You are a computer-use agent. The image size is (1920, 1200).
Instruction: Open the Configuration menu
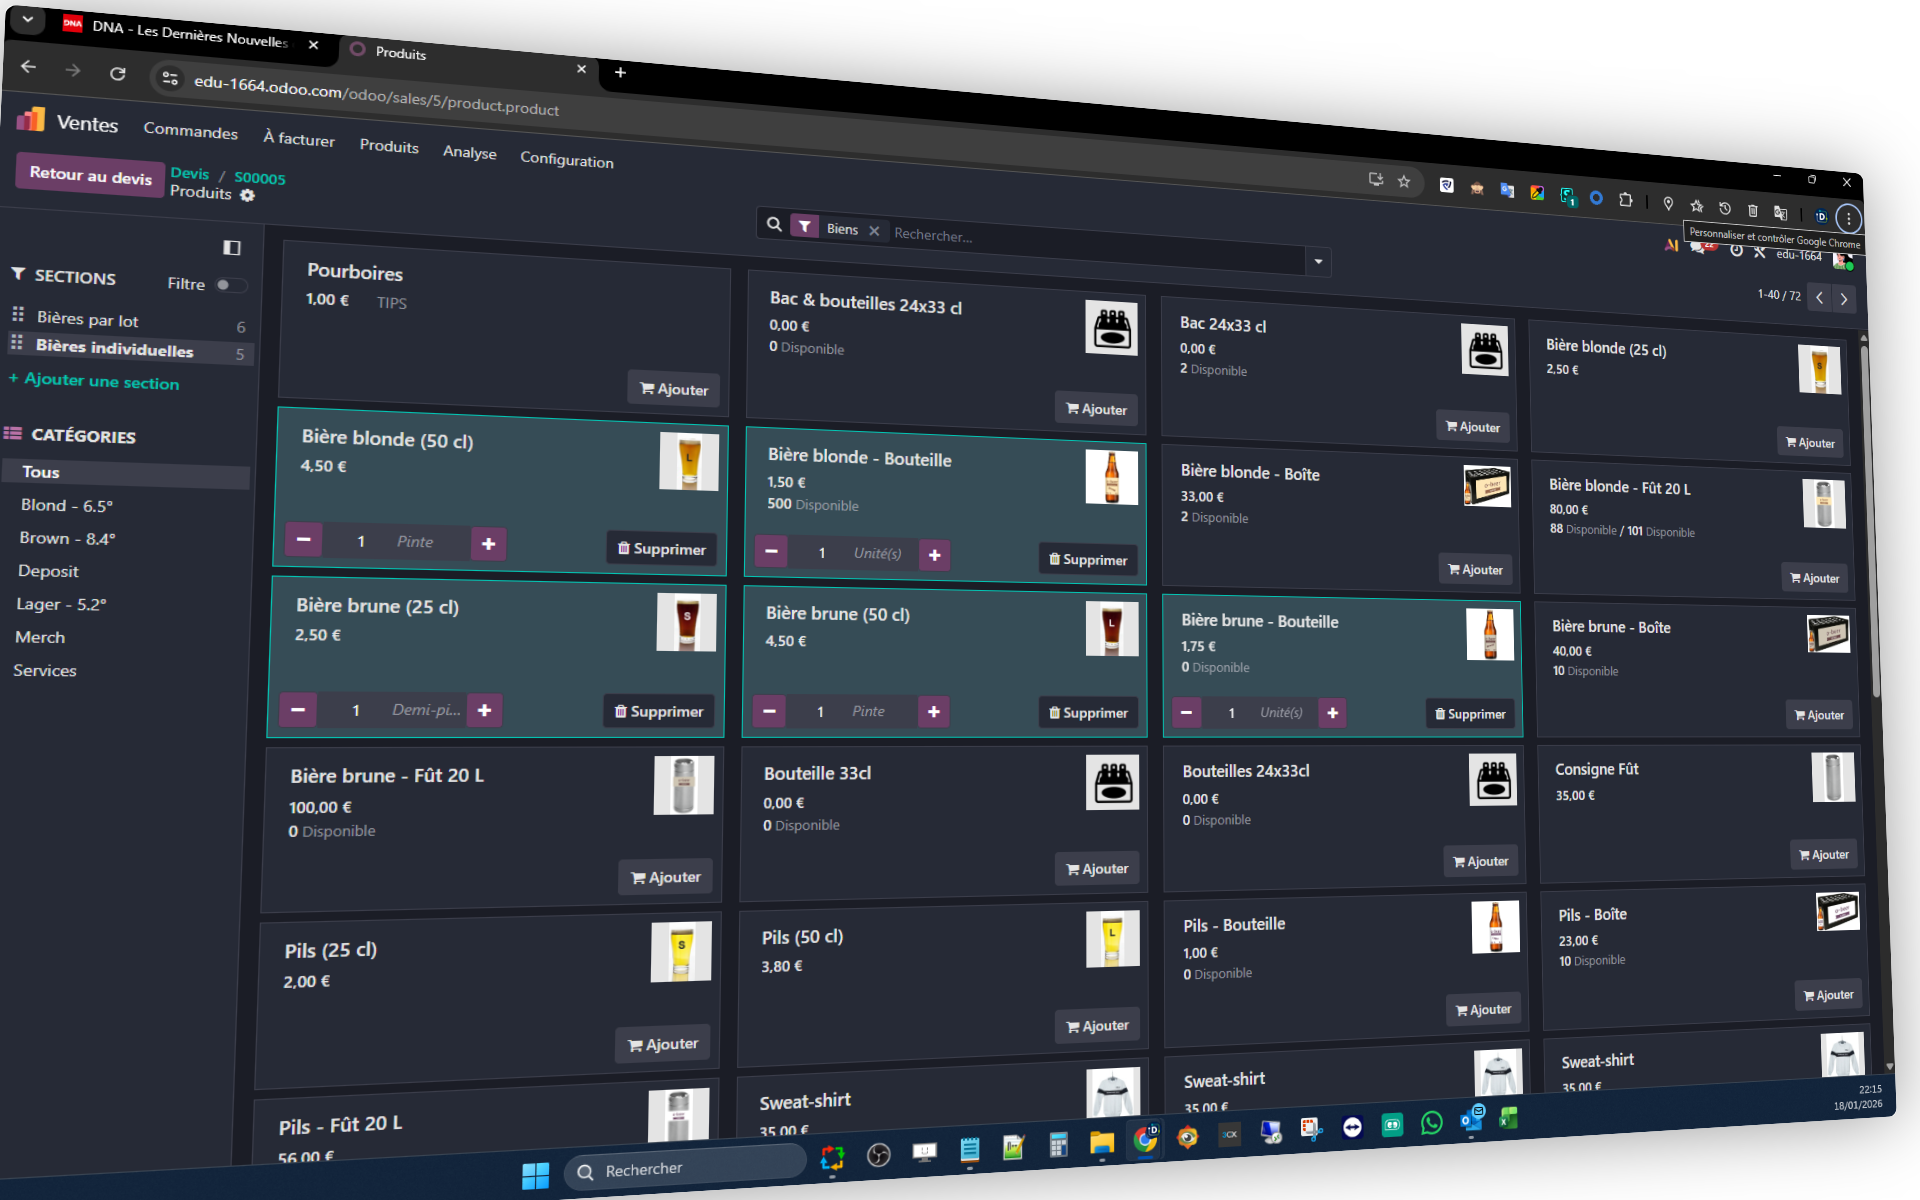(x=566, y=160)
